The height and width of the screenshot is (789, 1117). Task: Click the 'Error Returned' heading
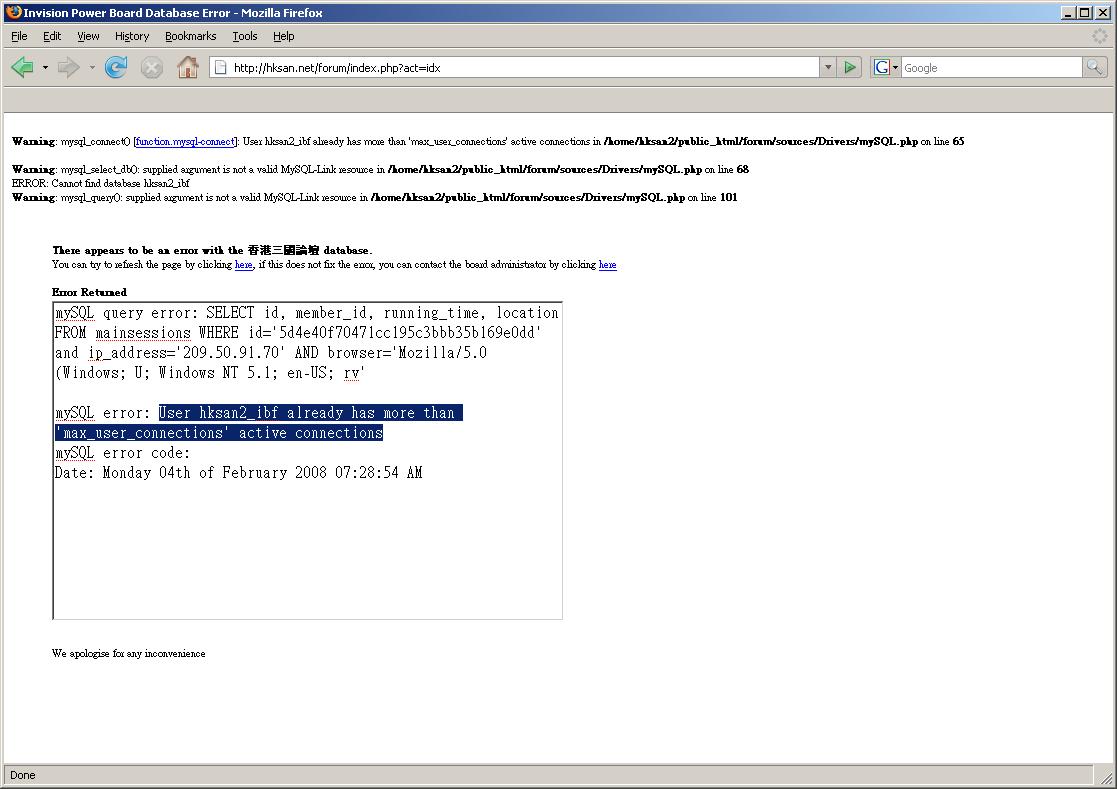(89, 292)
